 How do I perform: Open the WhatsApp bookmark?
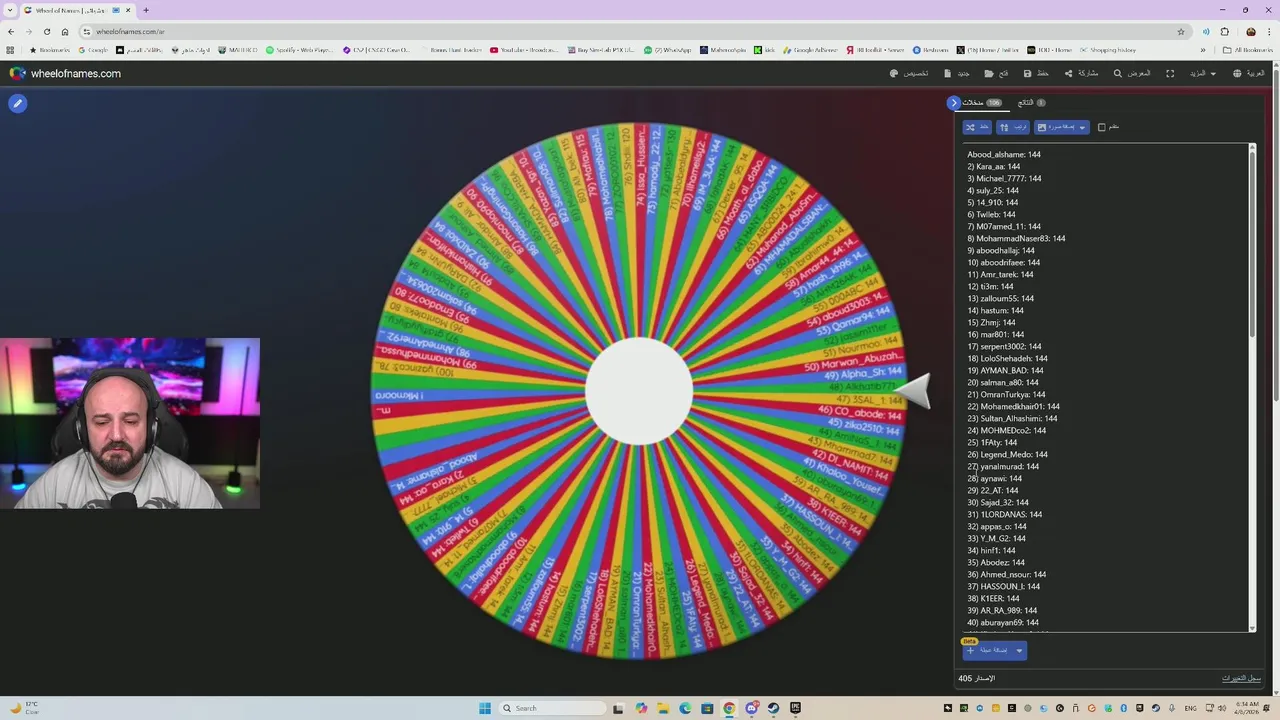pyautogui.click(x=668, y=49)
